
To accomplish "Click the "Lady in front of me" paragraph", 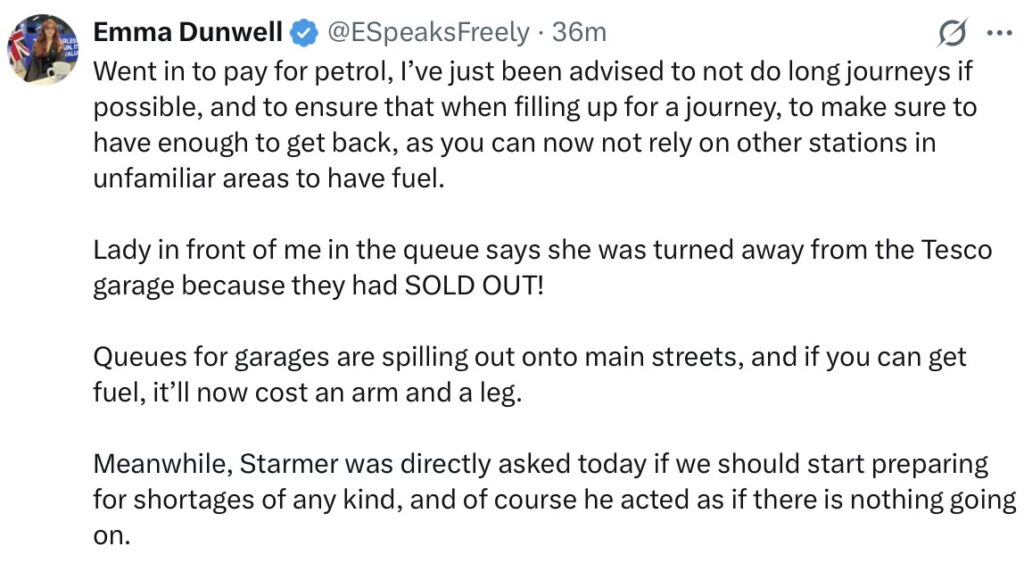I will pyautogui.click(x=540, y=267).
